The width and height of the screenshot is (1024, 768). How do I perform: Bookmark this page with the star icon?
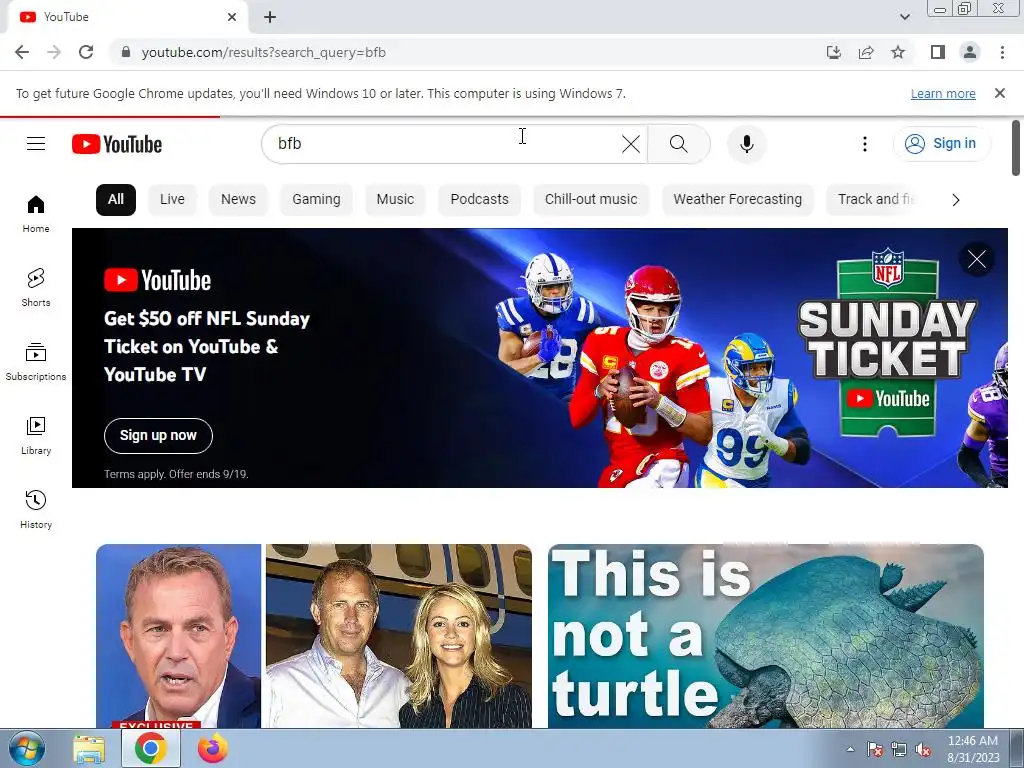click(x=898, y=52)
